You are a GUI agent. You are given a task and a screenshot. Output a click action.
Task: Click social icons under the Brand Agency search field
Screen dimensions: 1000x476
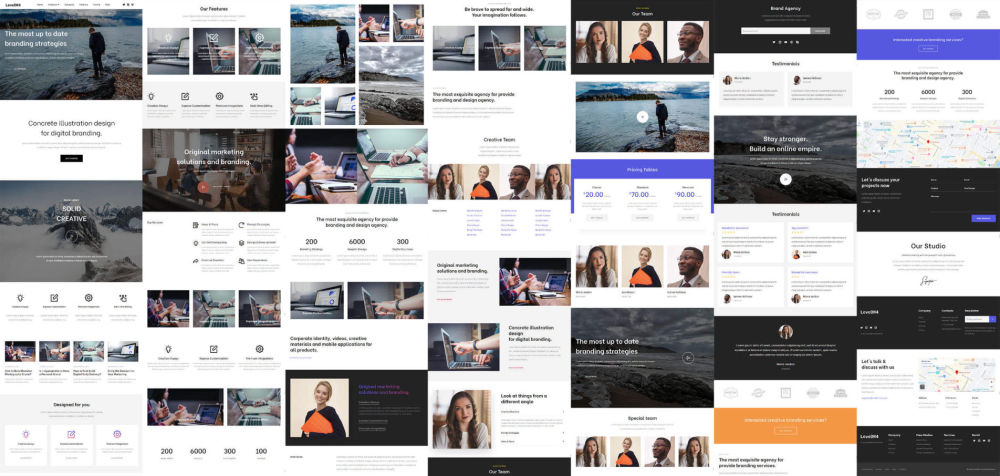[785, 42]
